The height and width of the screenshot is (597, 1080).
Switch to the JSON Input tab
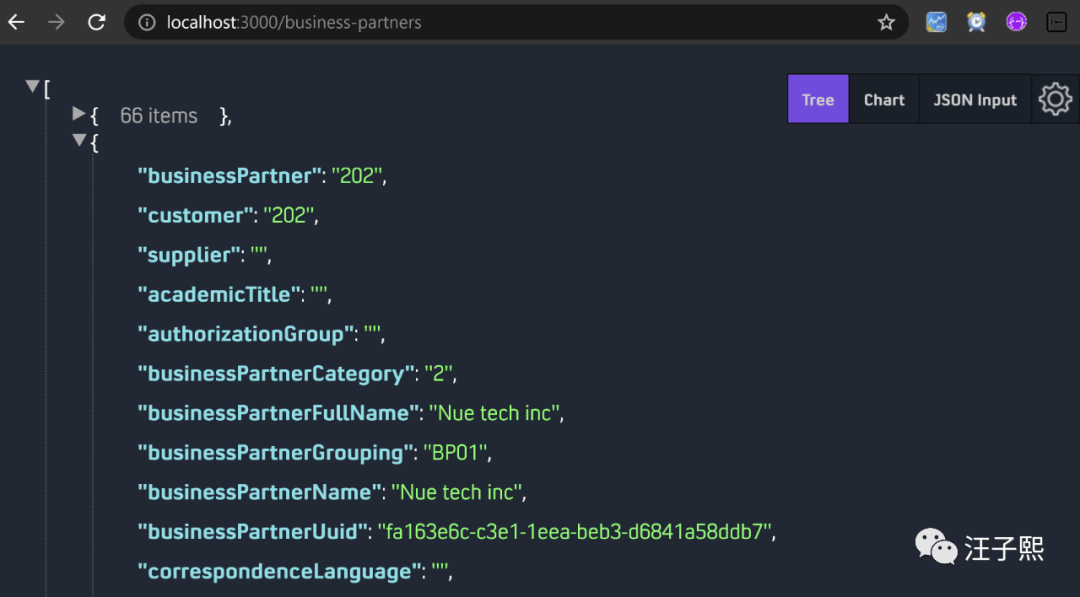coord(975,100)
